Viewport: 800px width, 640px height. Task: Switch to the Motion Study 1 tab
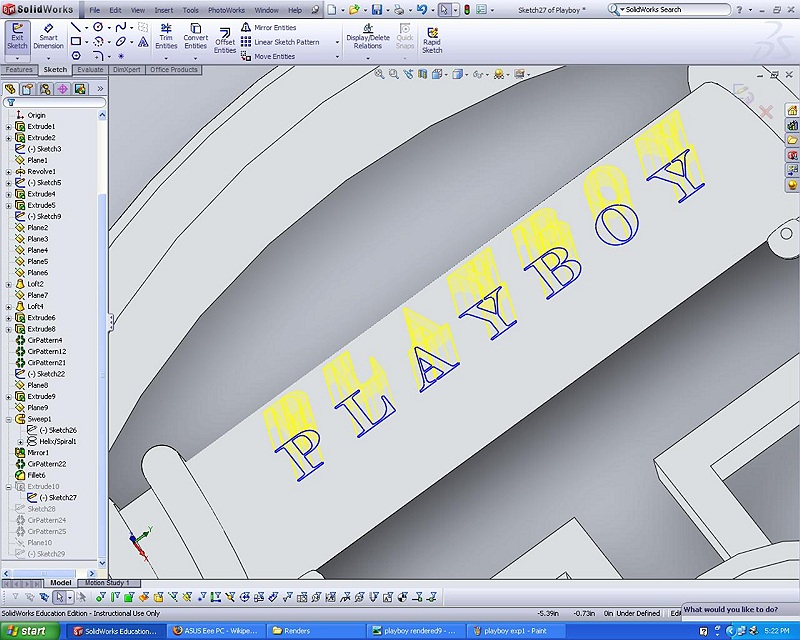[108, 582]
